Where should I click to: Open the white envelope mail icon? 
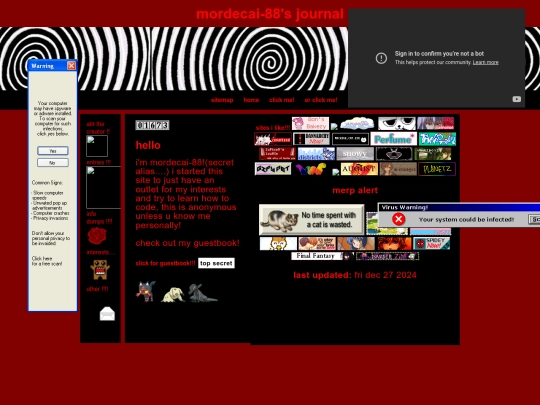(x=107, y=313)
